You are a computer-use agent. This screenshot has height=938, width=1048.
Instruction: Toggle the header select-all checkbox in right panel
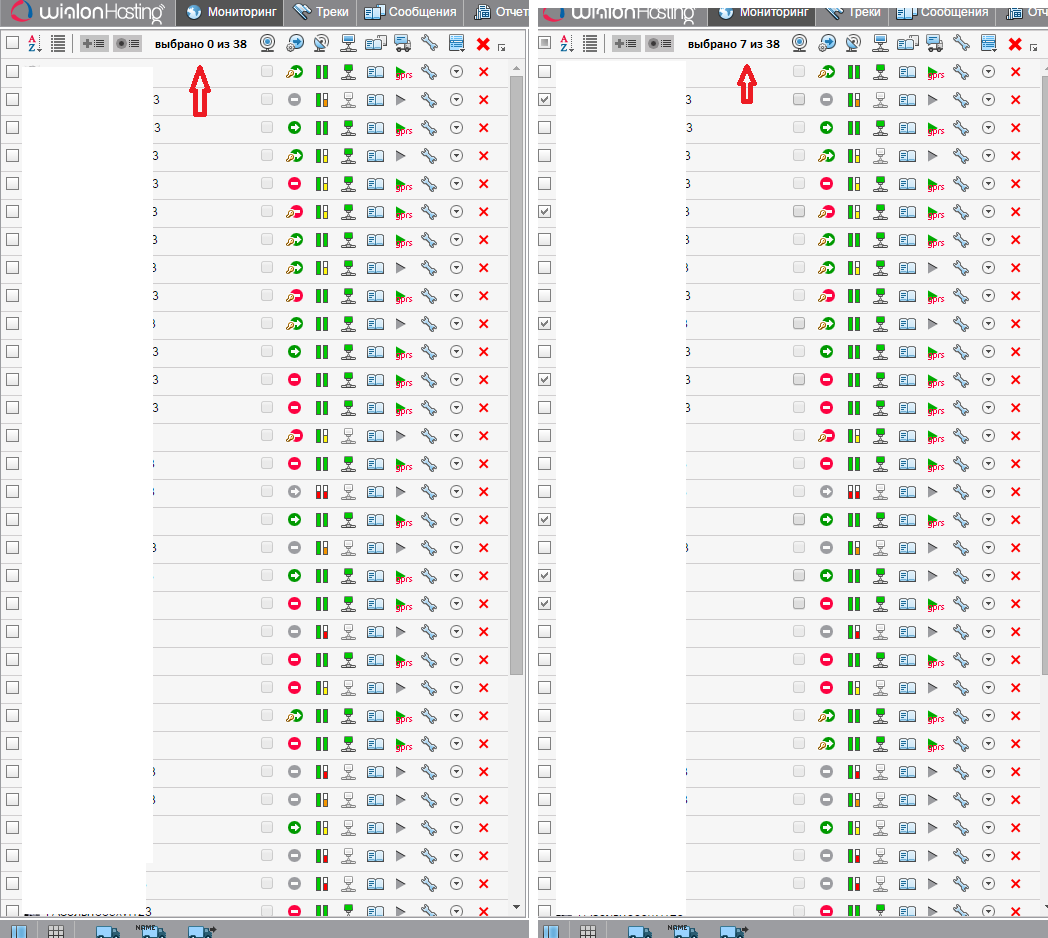pos(544,43)
